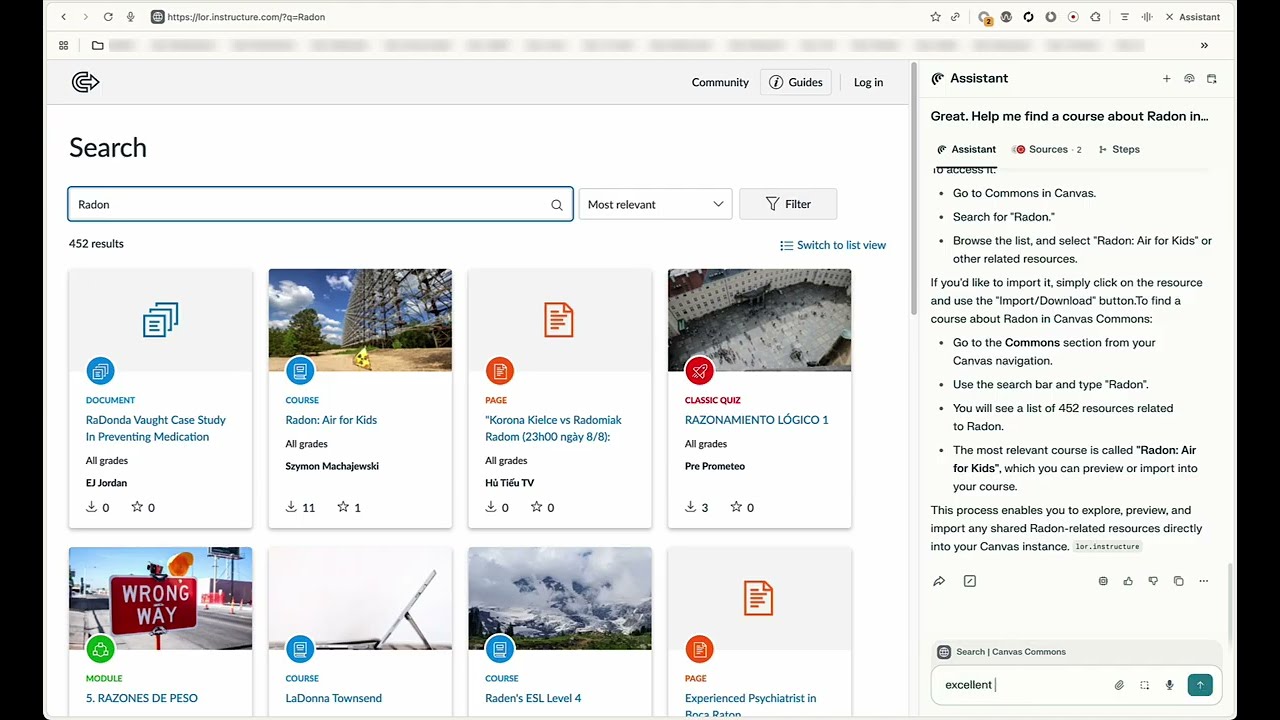Like the answer with the thumbs up

[1128, 581]
